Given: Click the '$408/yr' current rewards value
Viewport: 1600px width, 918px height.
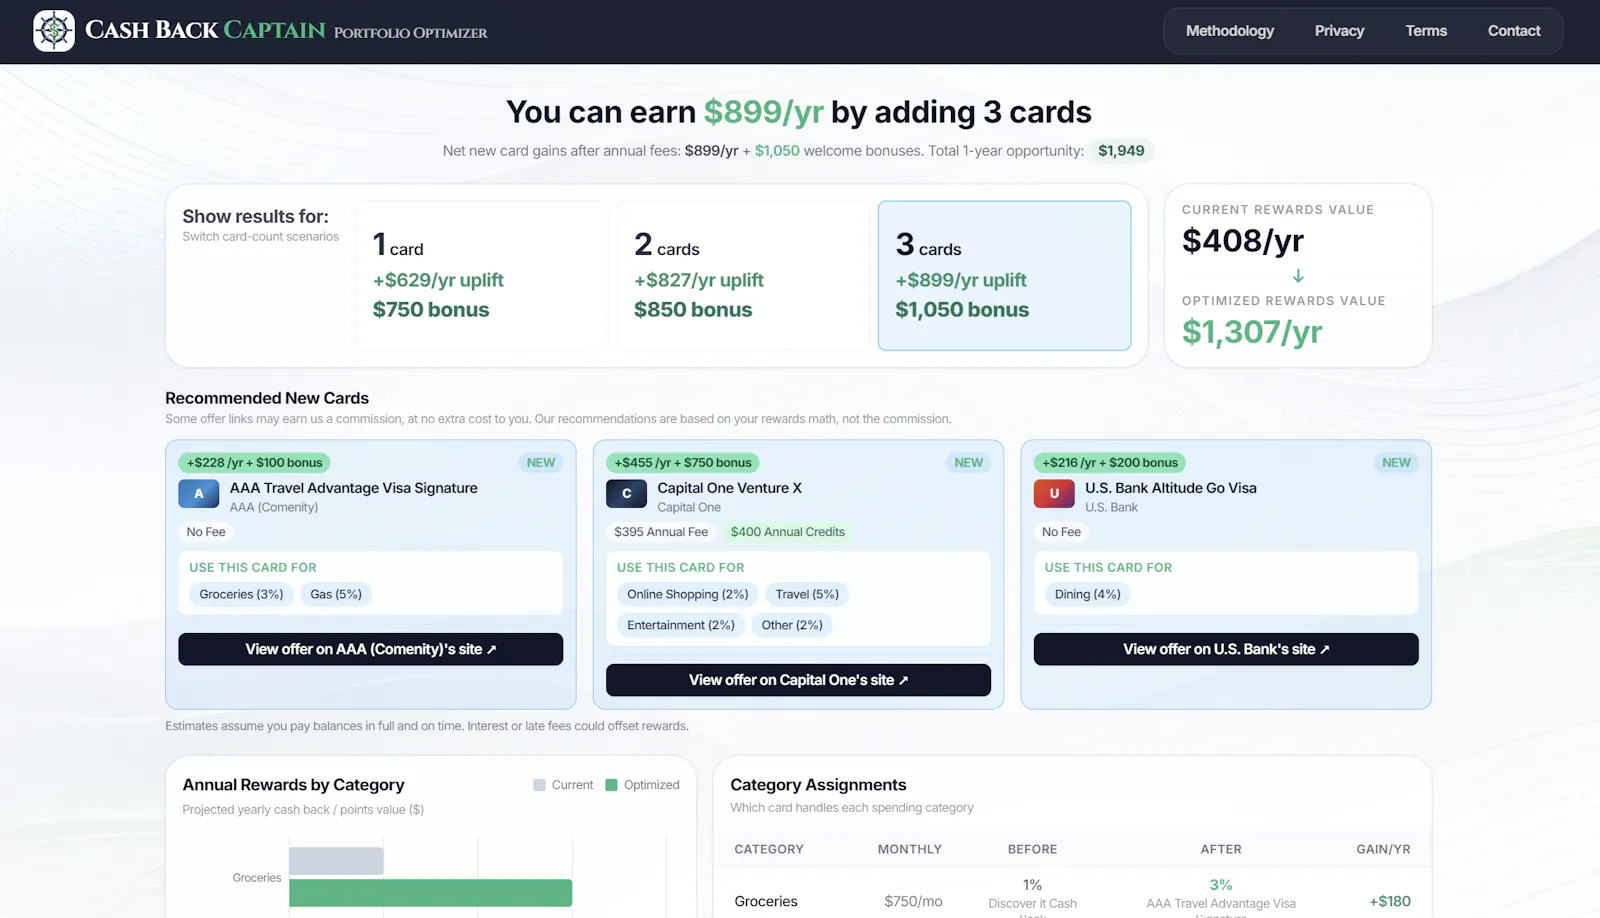Looking at the screenshot, I should 1243,241.
